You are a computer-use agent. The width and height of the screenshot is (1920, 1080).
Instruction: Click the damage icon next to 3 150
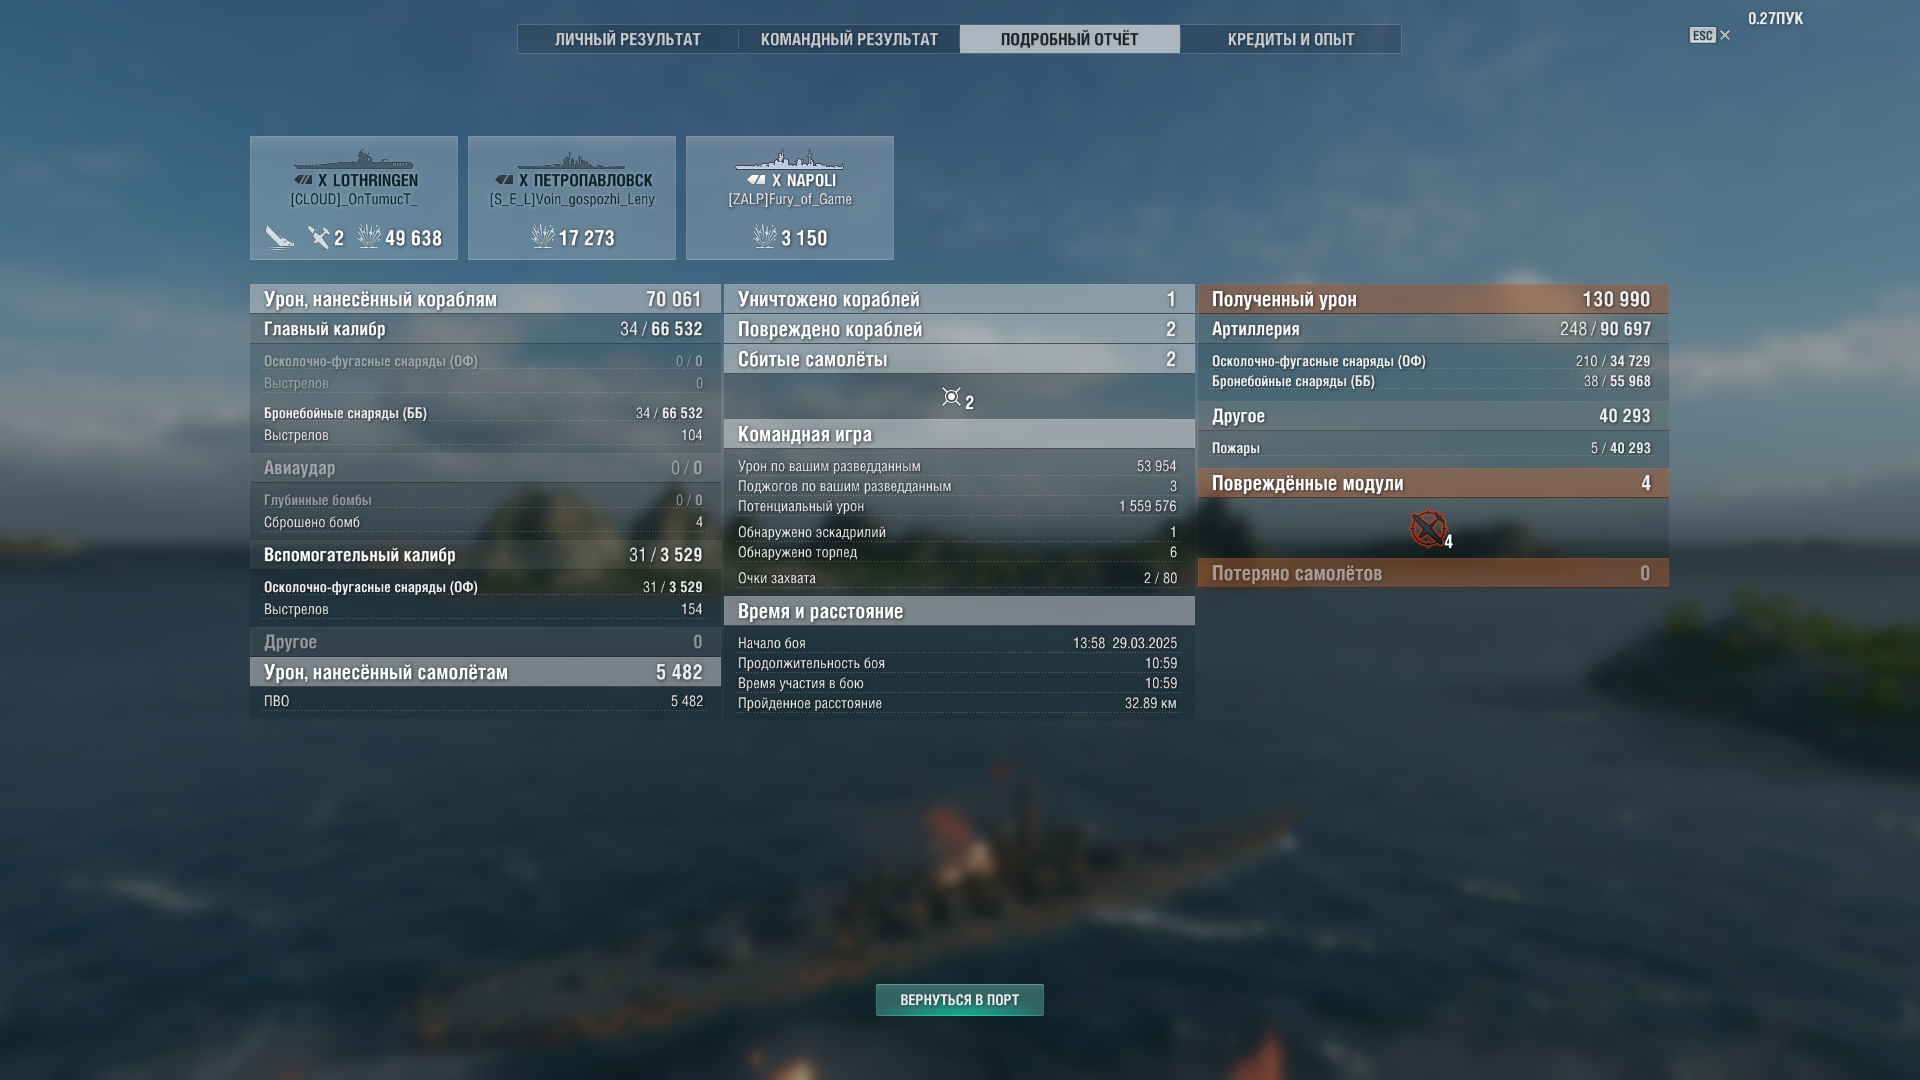(x=765, y=236)
